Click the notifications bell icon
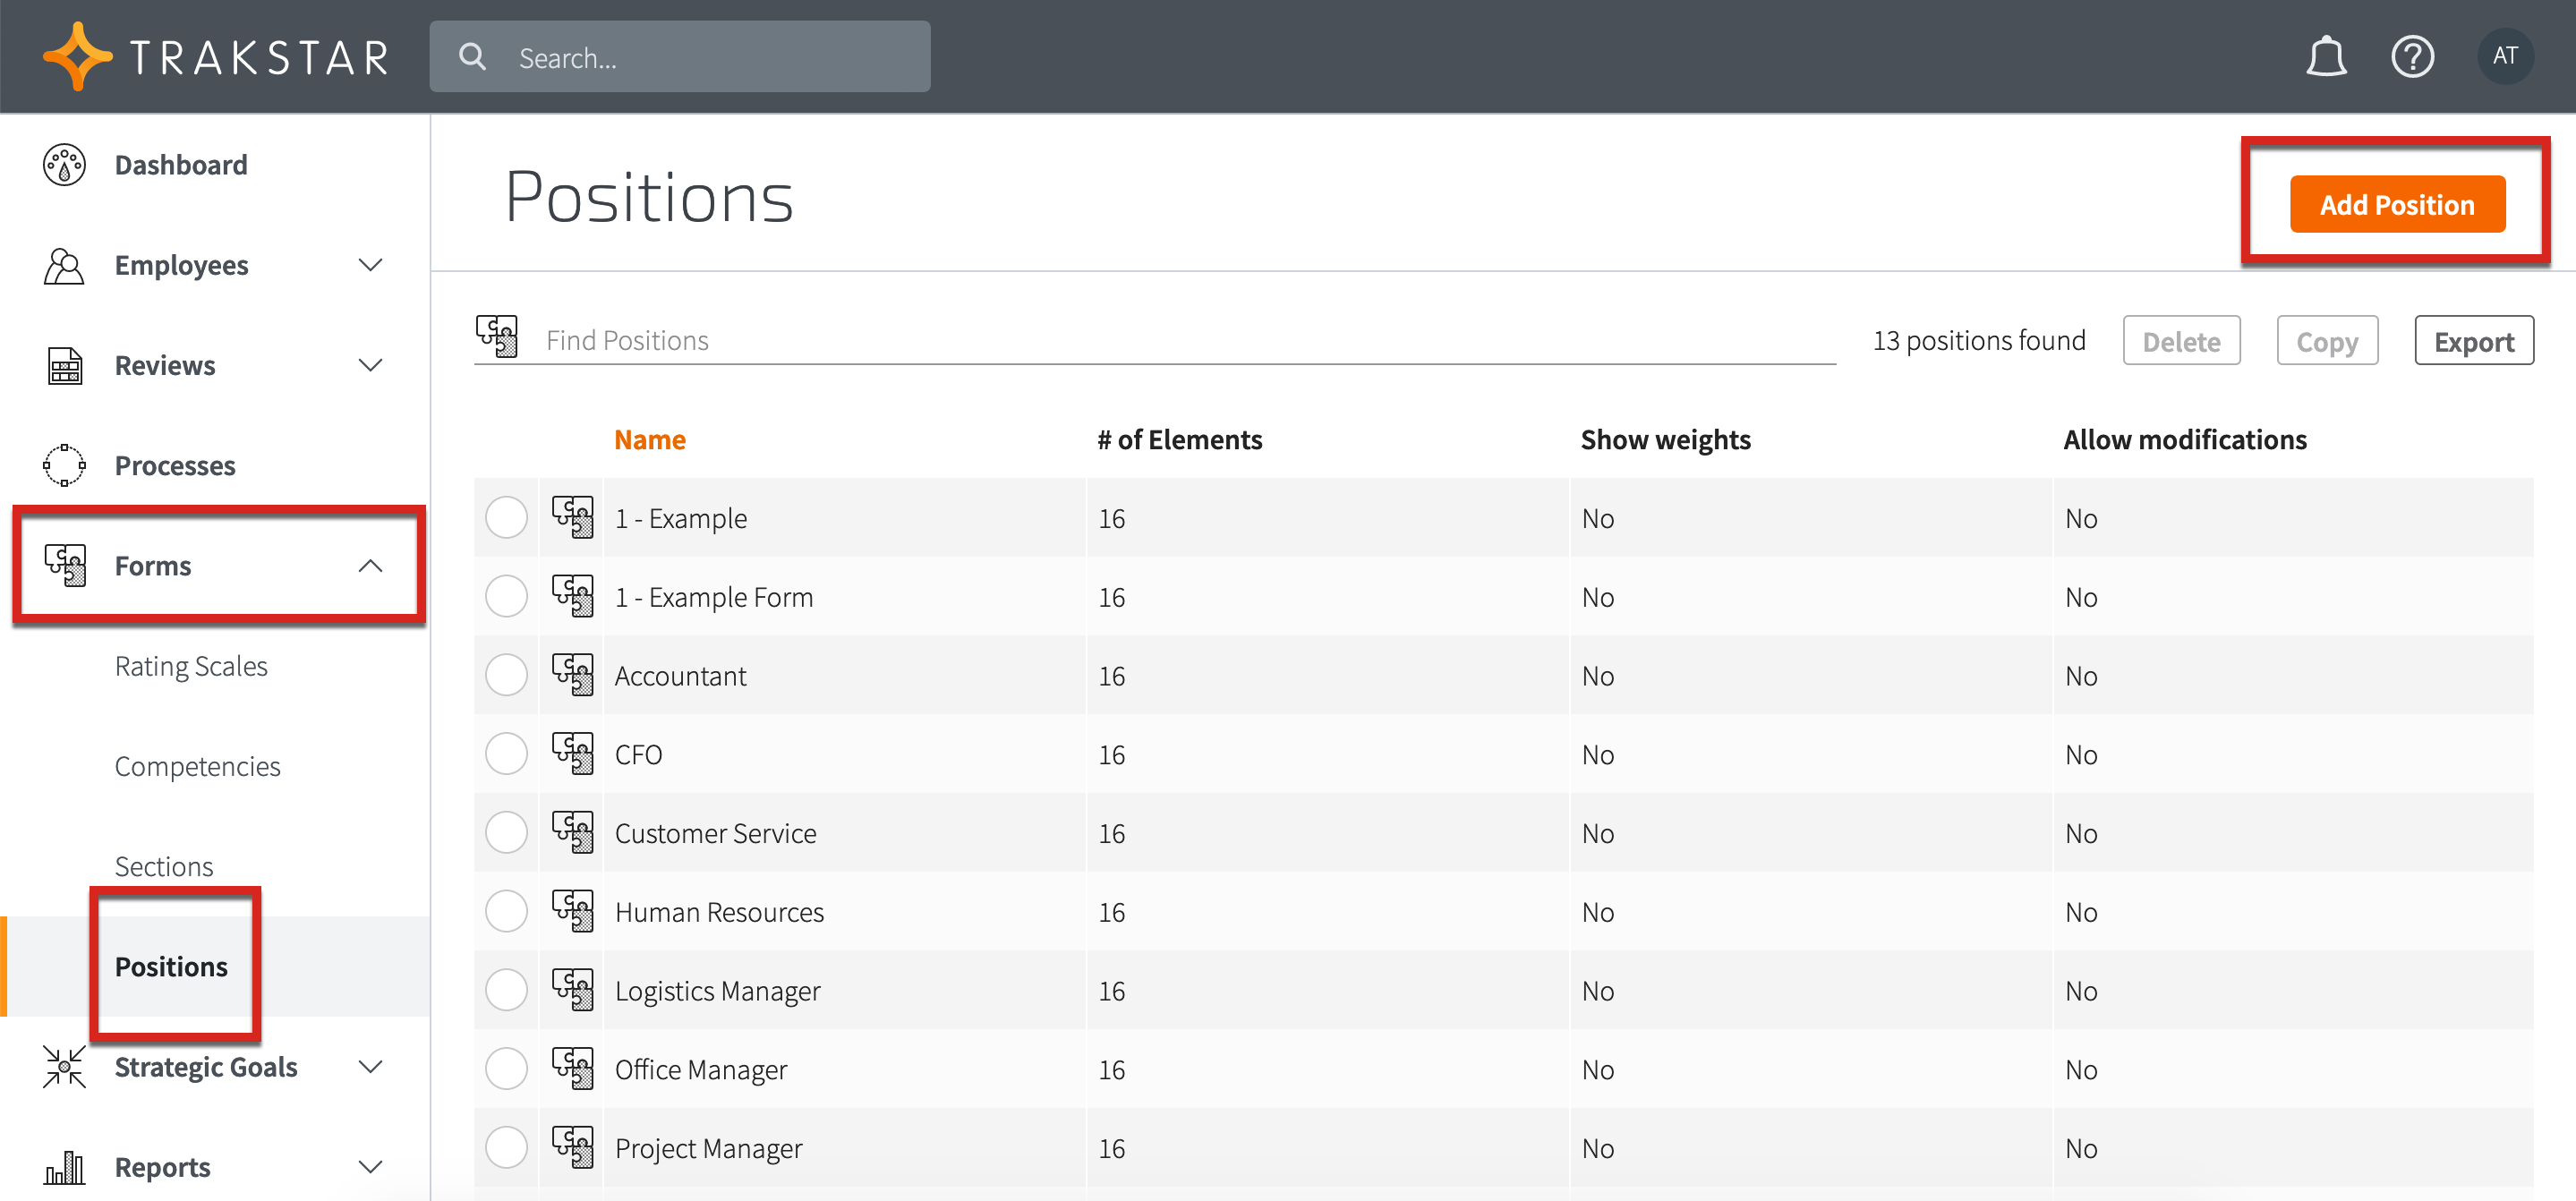 point(2325,57)
